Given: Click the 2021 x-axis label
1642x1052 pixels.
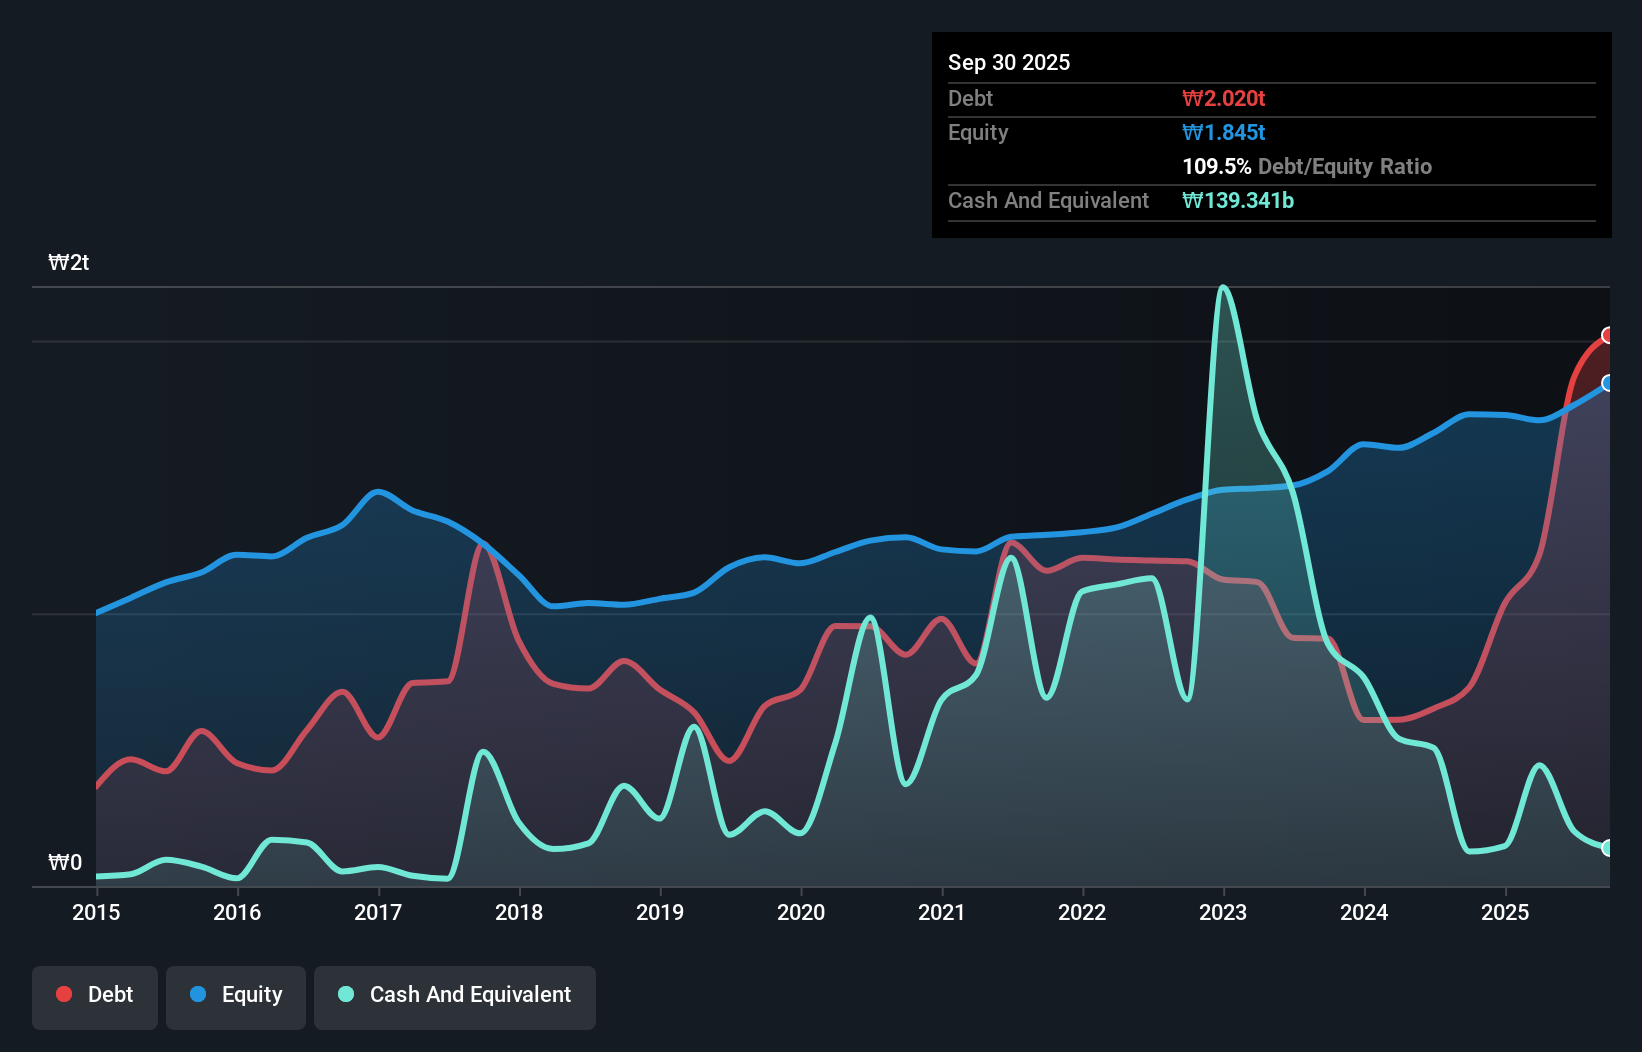Looking at the screenshot, I should pos(942,912).
